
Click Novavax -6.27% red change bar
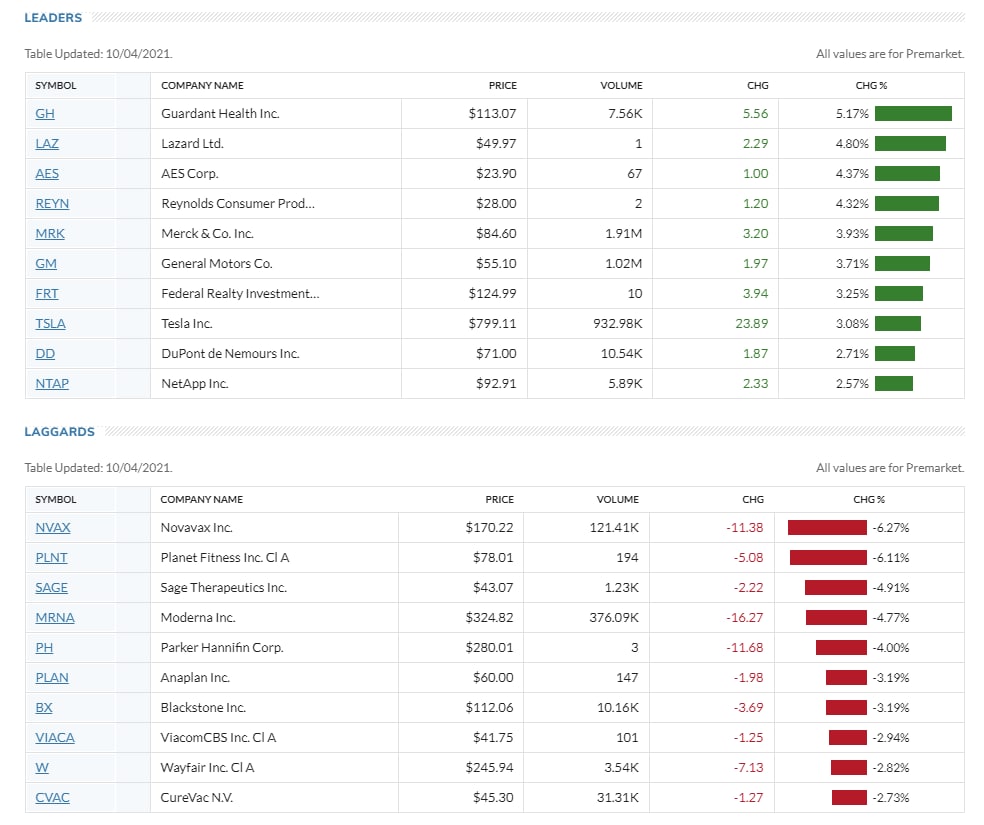click(x=827, y=528)
